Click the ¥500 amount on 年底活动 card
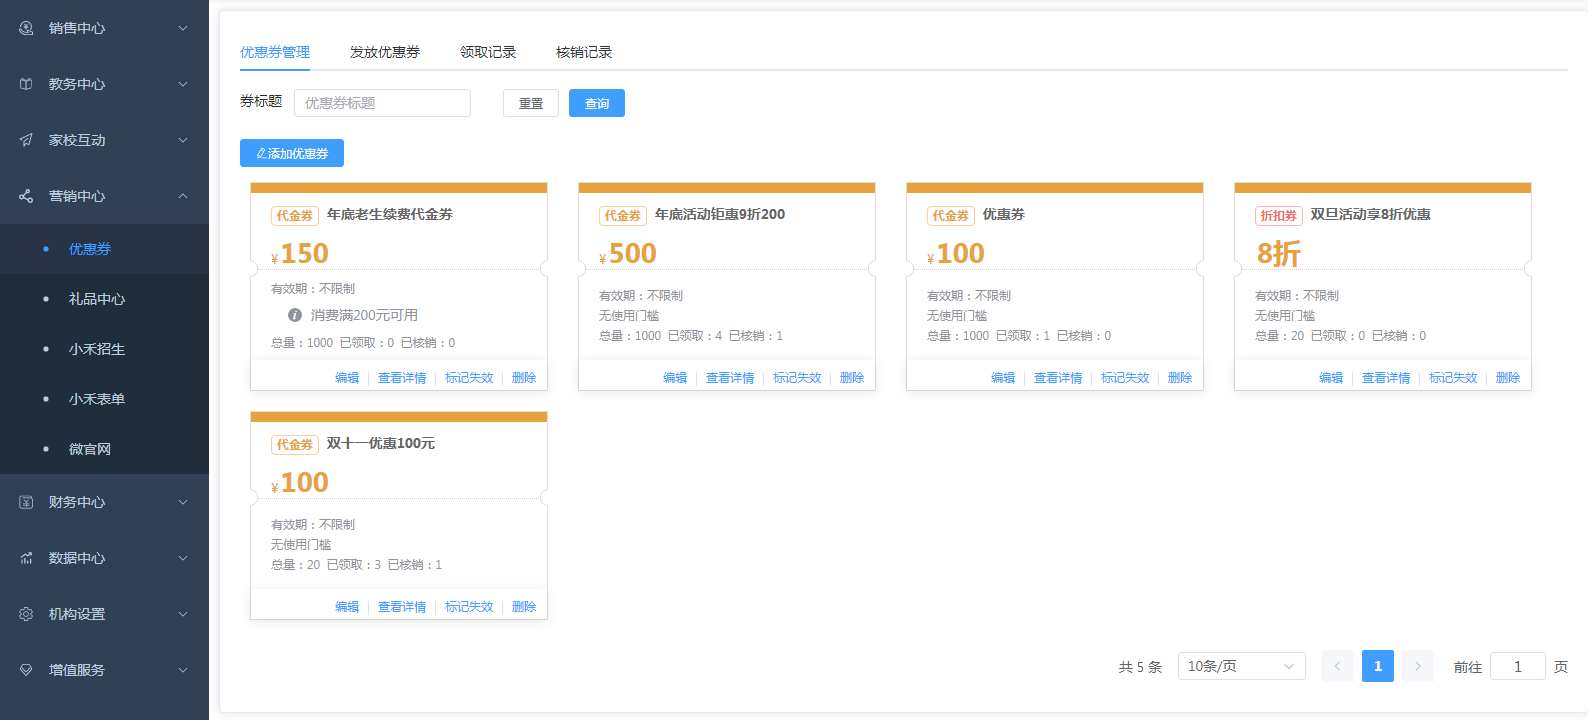Screen dimensions: 1588x720 628,254
